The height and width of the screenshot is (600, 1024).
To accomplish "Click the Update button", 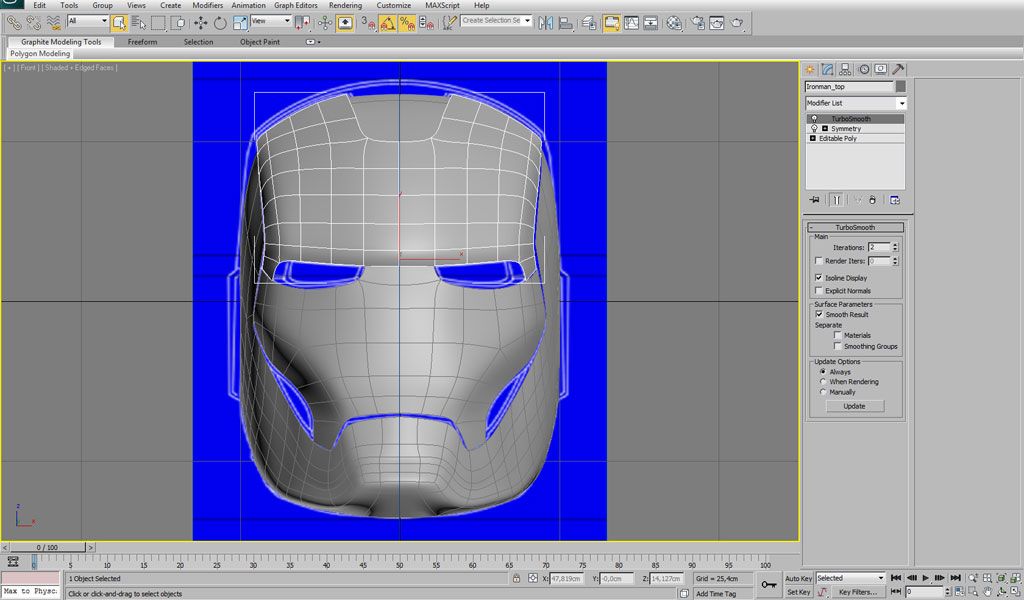I will click(x=854, y=406).
